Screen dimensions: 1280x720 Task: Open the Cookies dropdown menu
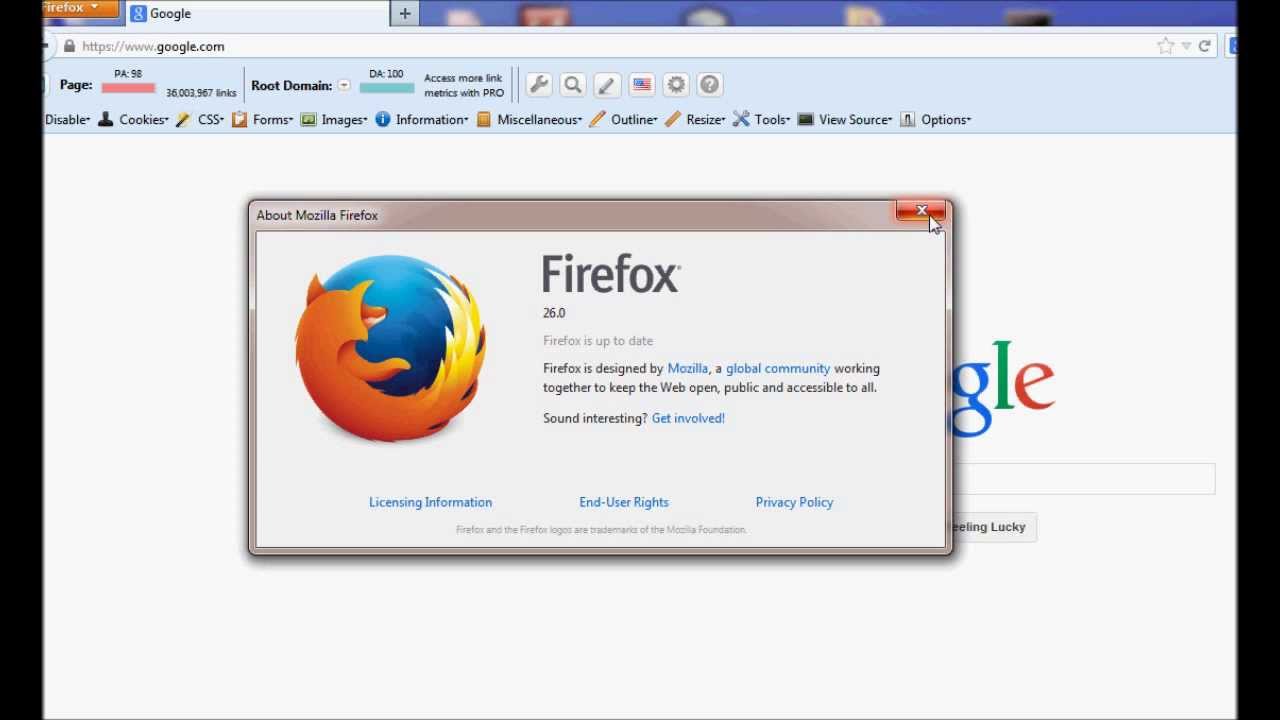144,119
